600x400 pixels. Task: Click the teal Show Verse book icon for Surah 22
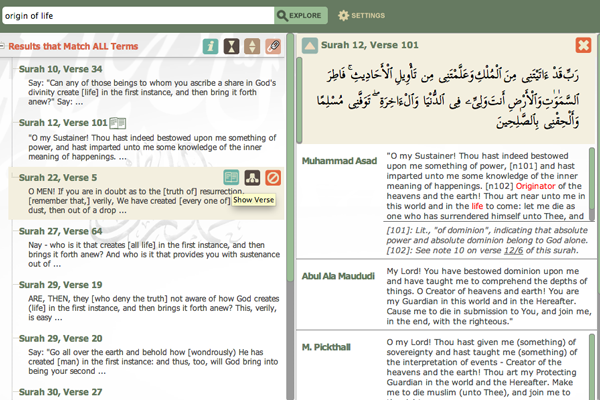coord(231,178)
